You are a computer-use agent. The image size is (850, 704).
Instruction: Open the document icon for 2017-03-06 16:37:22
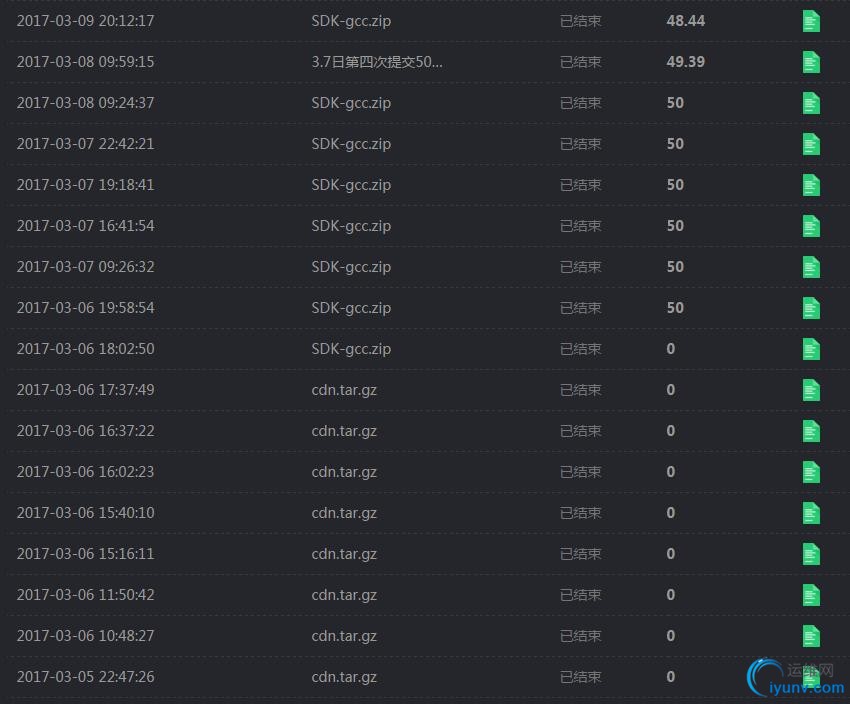(x=811, y=431)
